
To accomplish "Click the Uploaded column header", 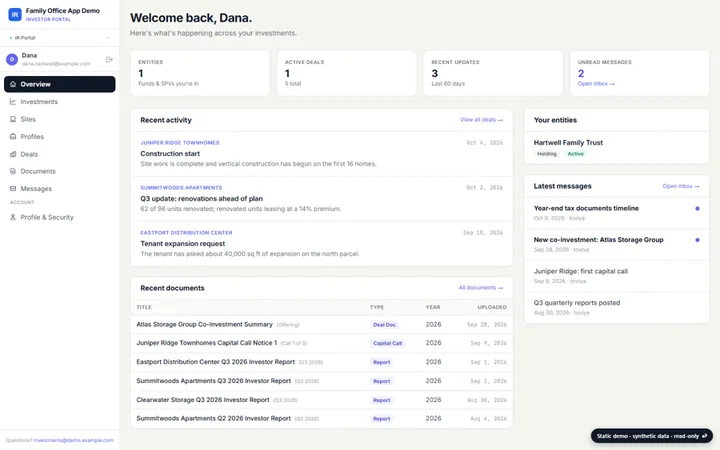I will click(x=492, y=307).
